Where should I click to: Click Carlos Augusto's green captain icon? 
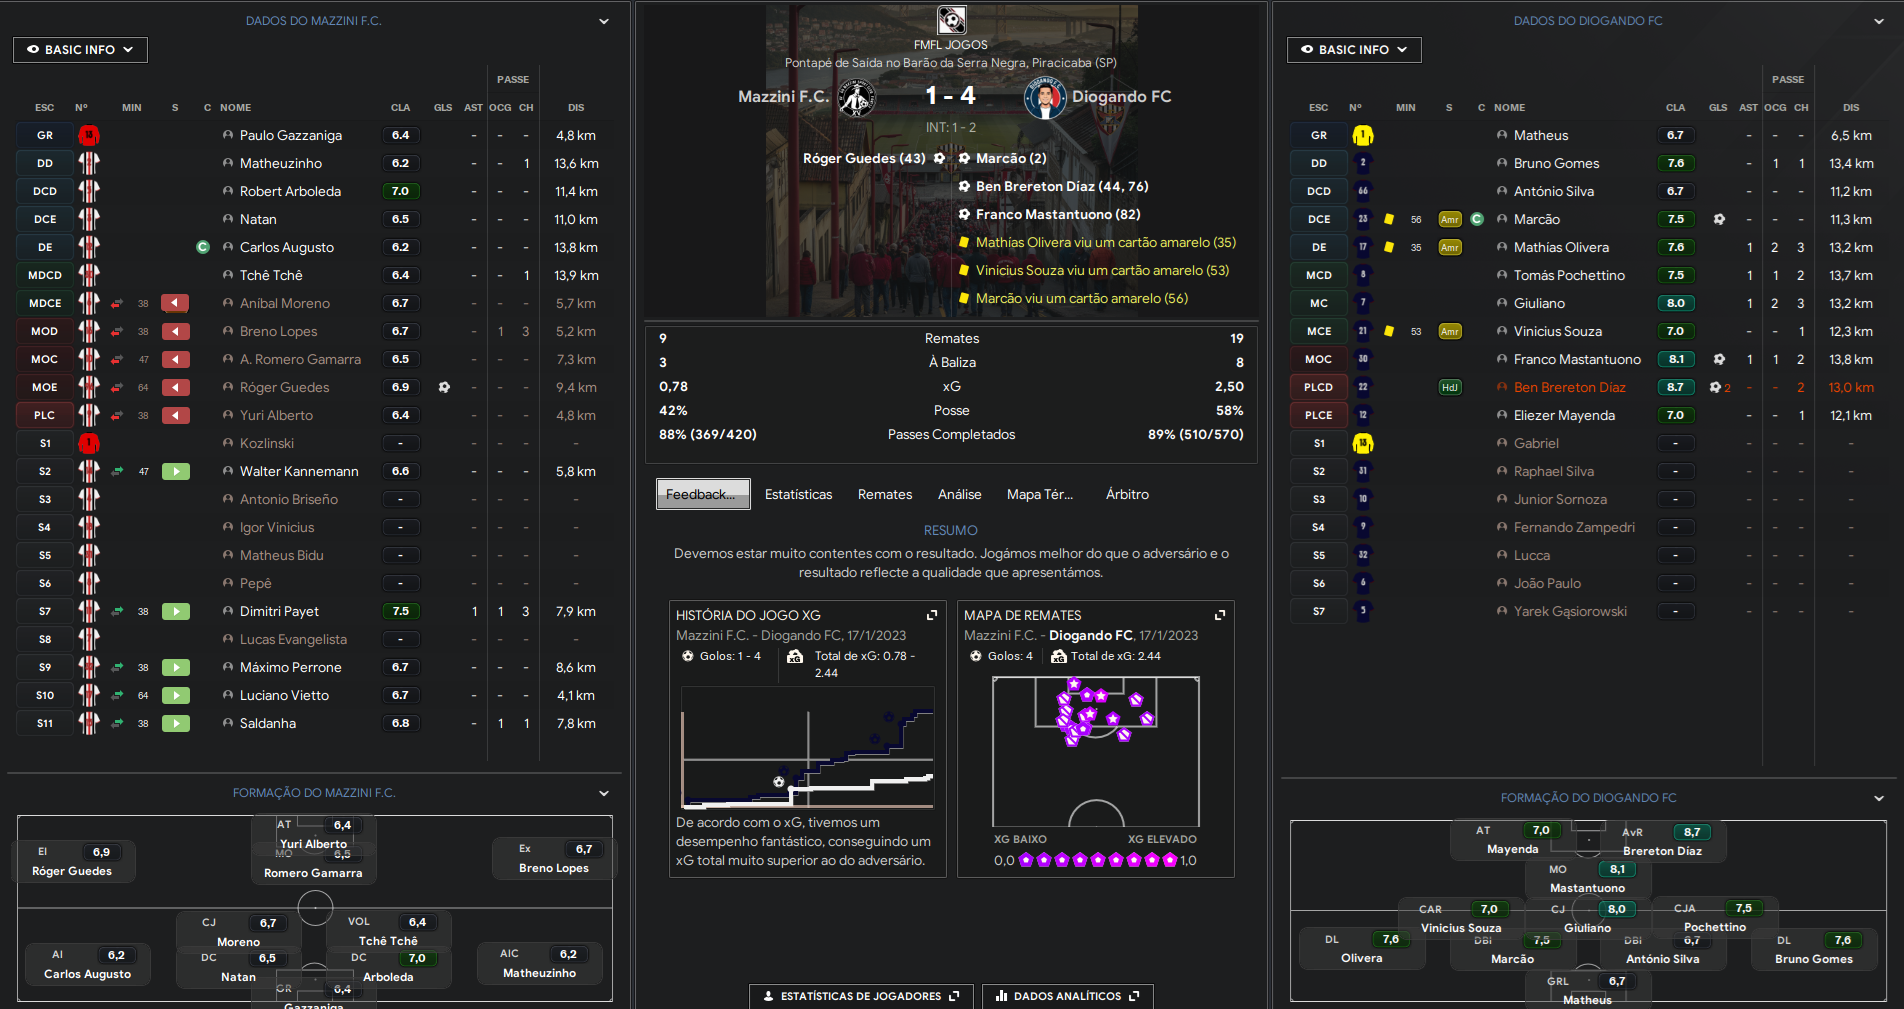point(203,247)
